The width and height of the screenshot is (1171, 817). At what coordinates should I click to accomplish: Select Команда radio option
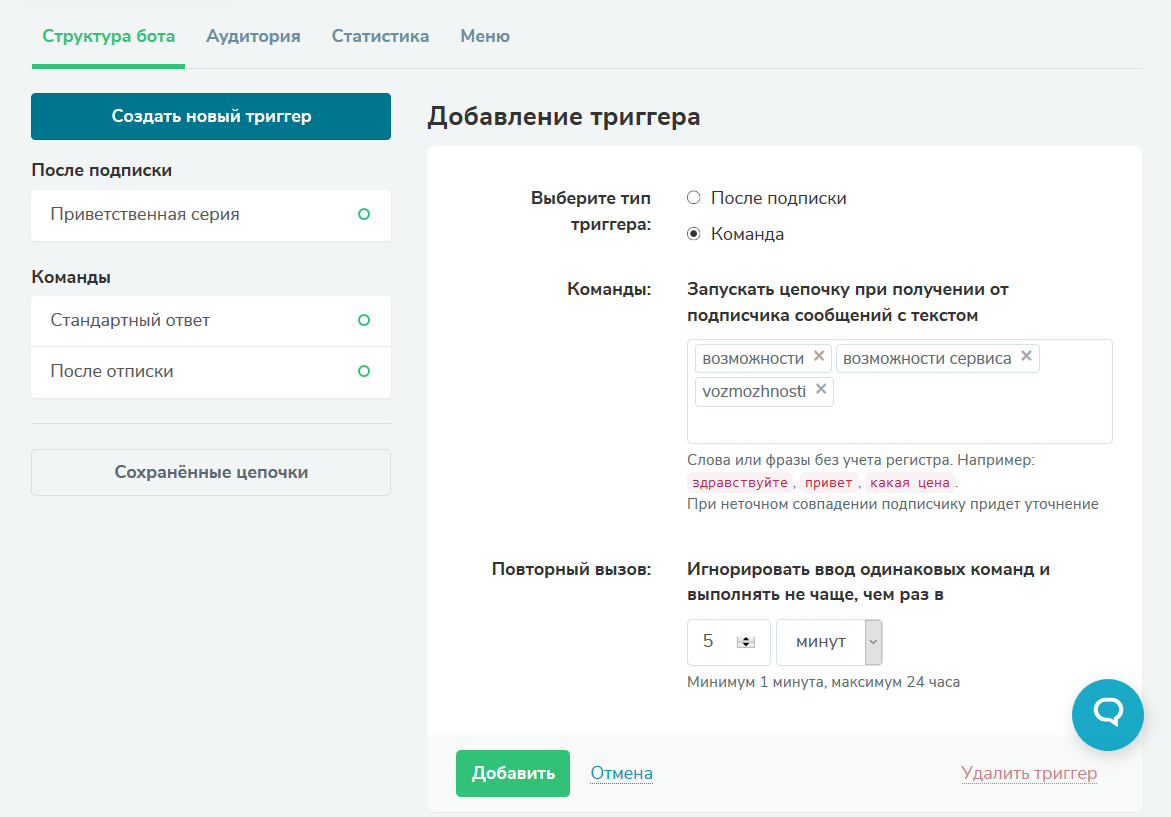pos(694,234)
